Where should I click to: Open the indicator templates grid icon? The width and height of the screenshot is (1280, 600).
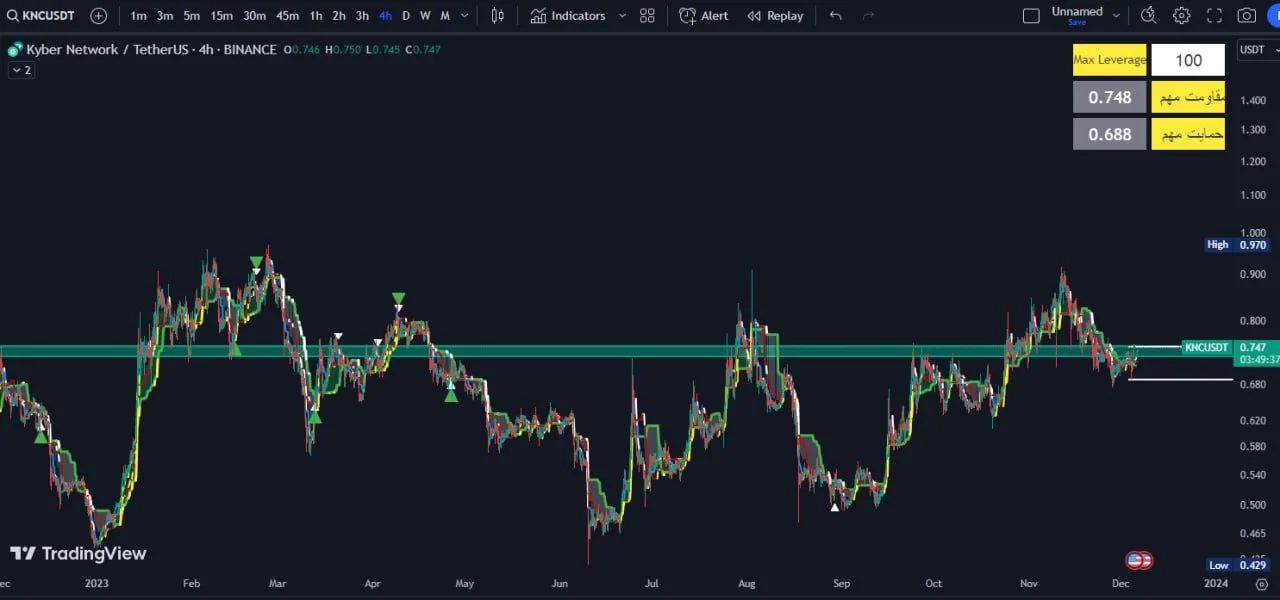click(x=647, y=16)
